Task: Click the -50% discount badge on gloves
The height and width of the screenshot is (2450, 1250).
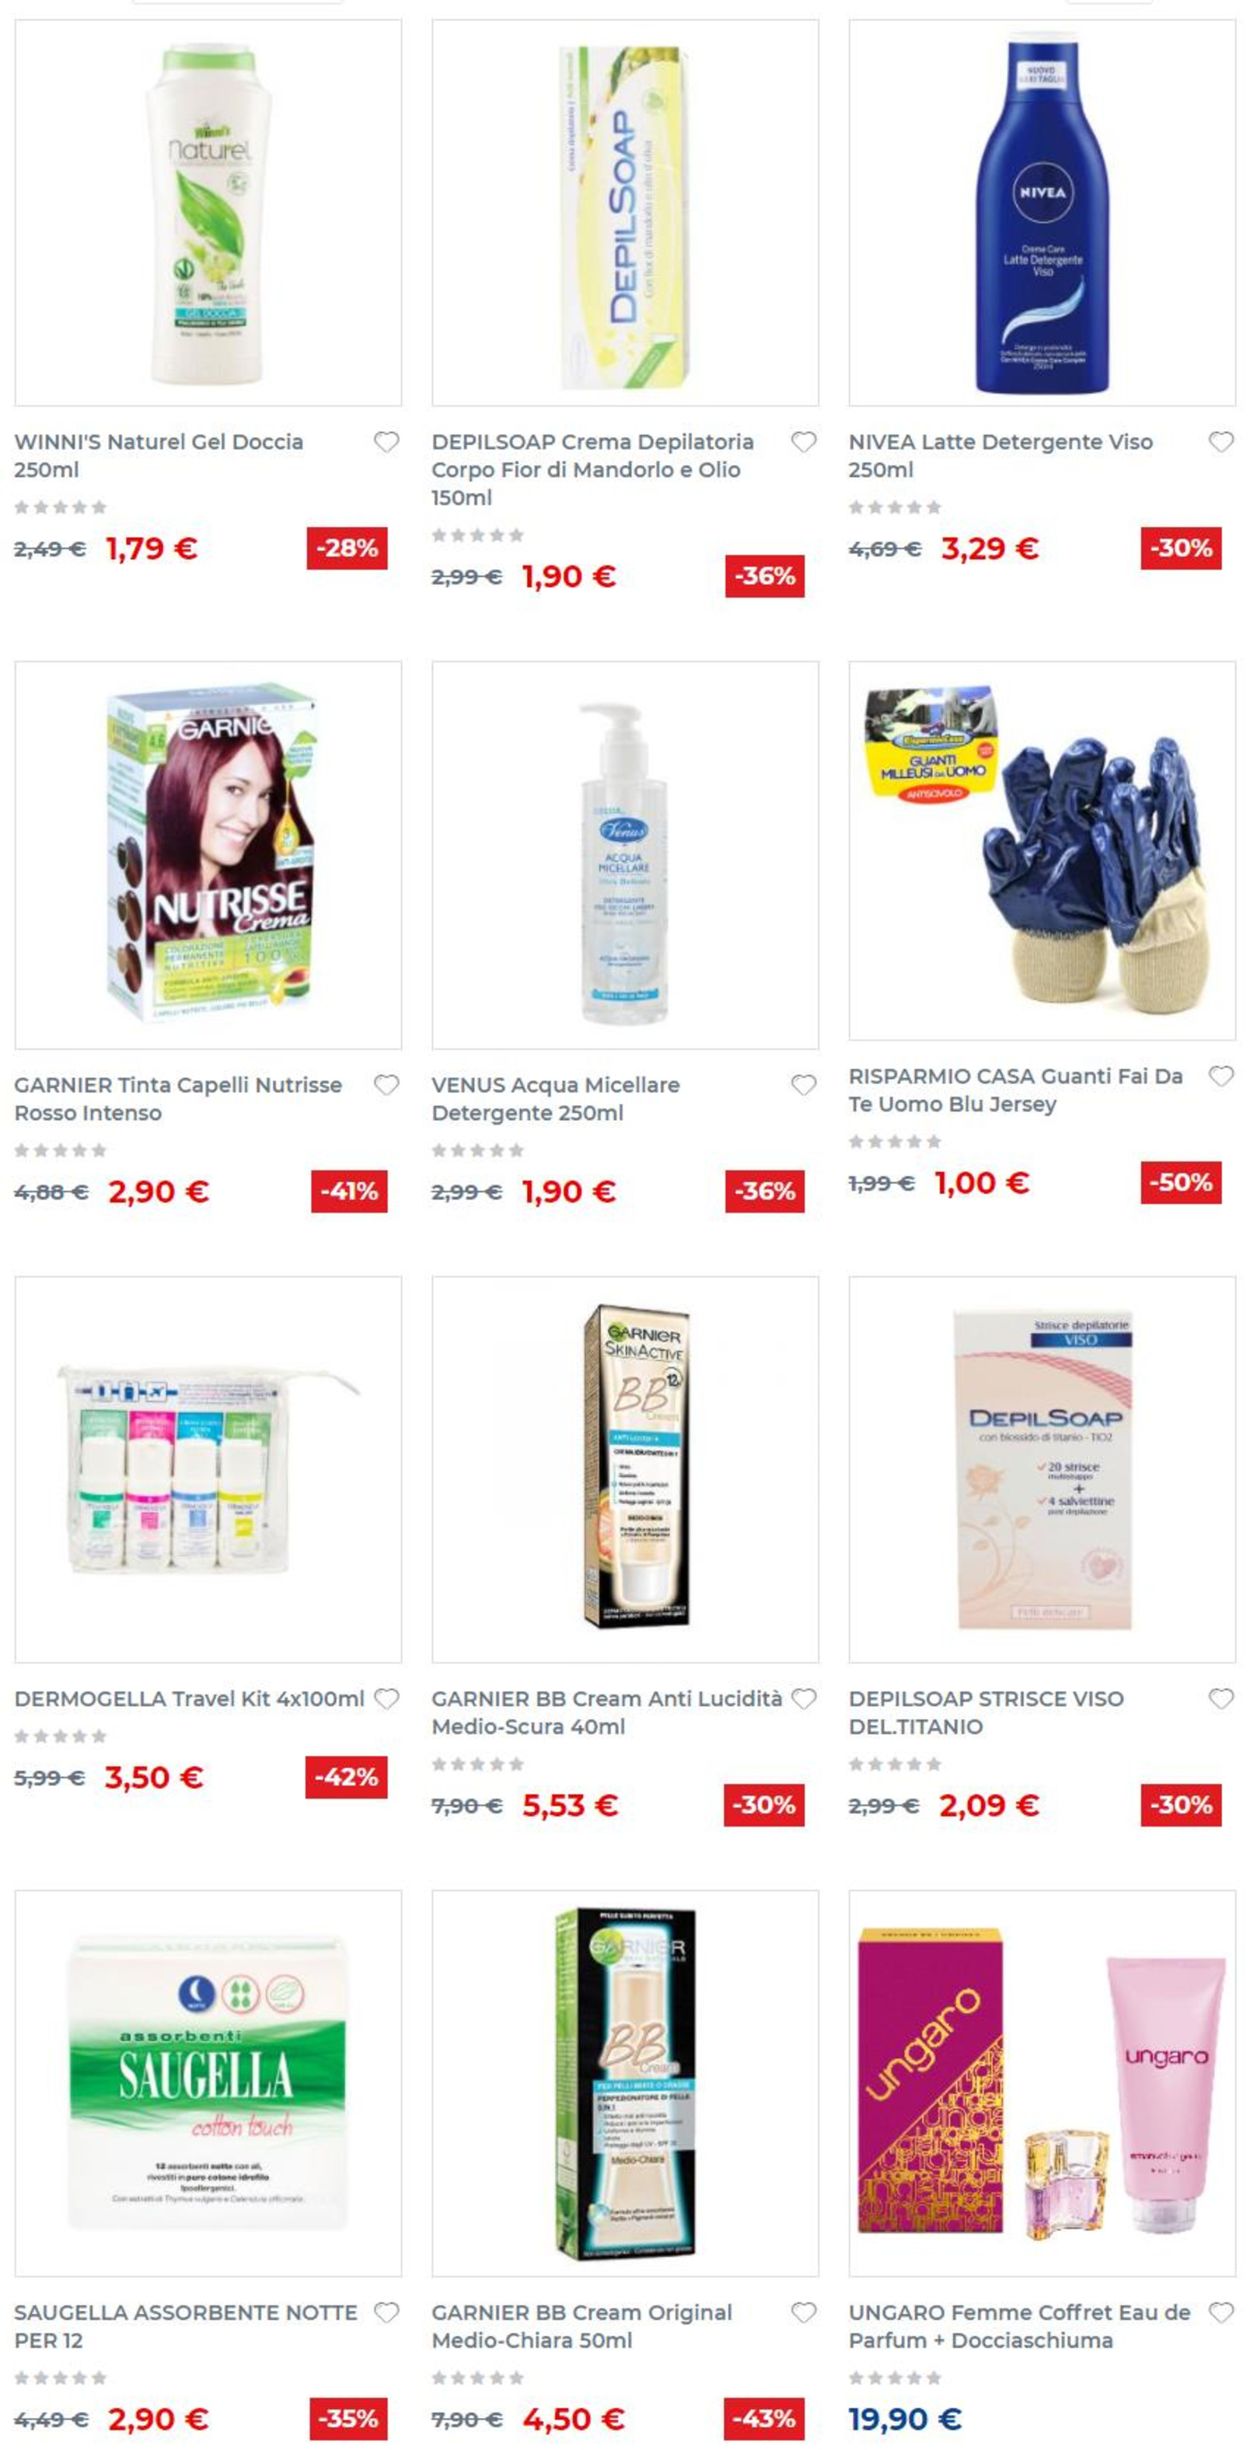Action: click(1181, 1183)
